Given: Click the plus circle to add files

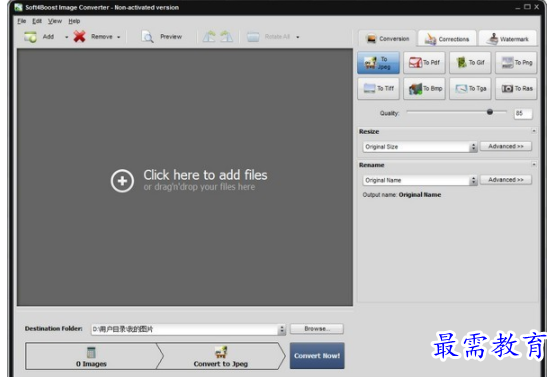Looking at the screenshot, I should pyautogui.click(x=122, y=181).
